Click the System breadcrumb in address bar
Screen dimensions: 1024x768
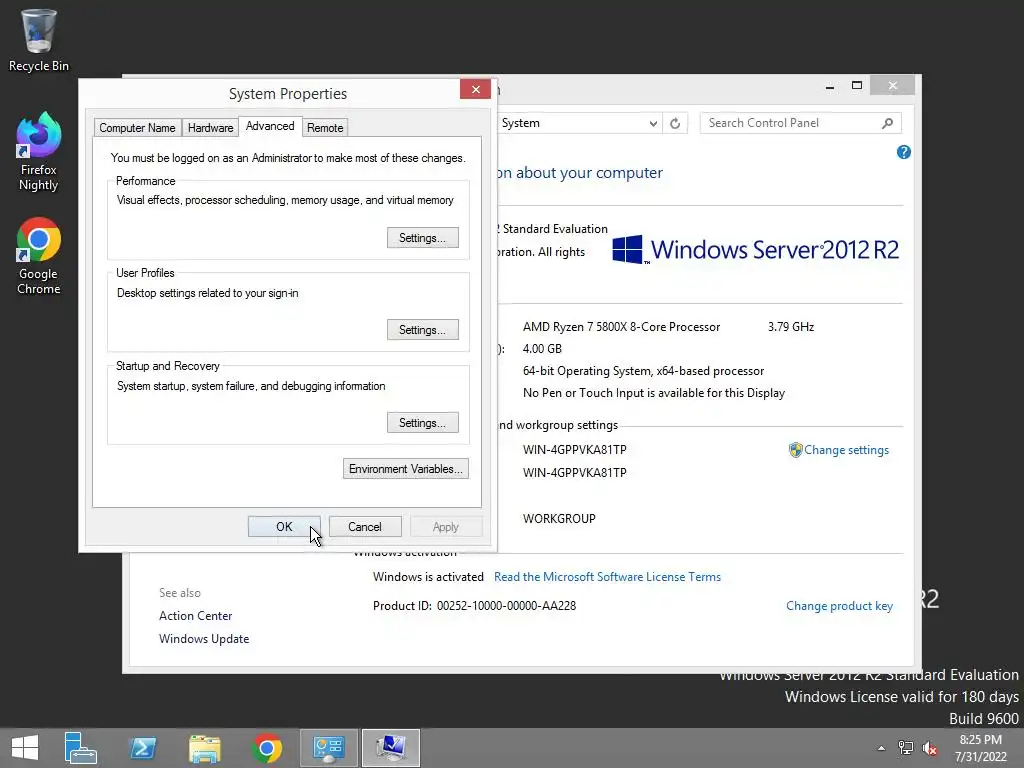tap(520, 123)
